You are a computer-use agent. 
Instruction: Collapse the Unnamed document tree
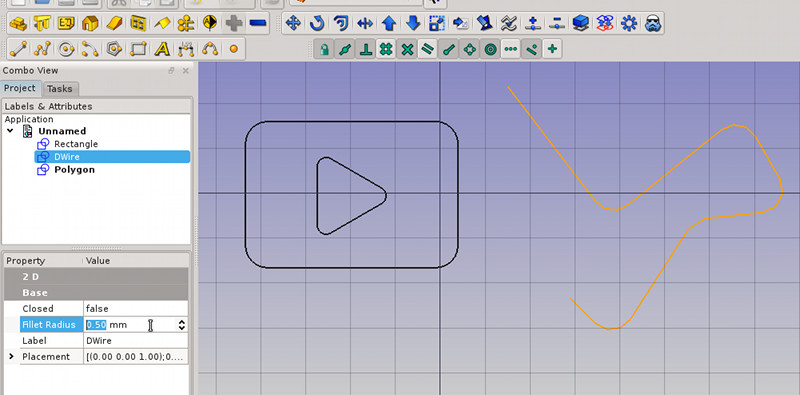pos(10,131)
